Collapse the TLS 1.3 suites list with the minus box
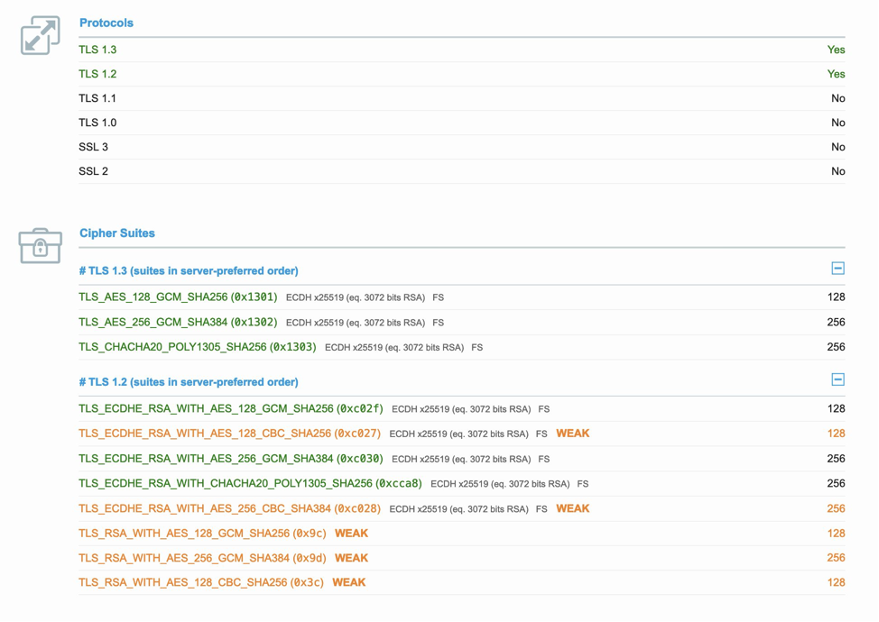 (838, 269)
